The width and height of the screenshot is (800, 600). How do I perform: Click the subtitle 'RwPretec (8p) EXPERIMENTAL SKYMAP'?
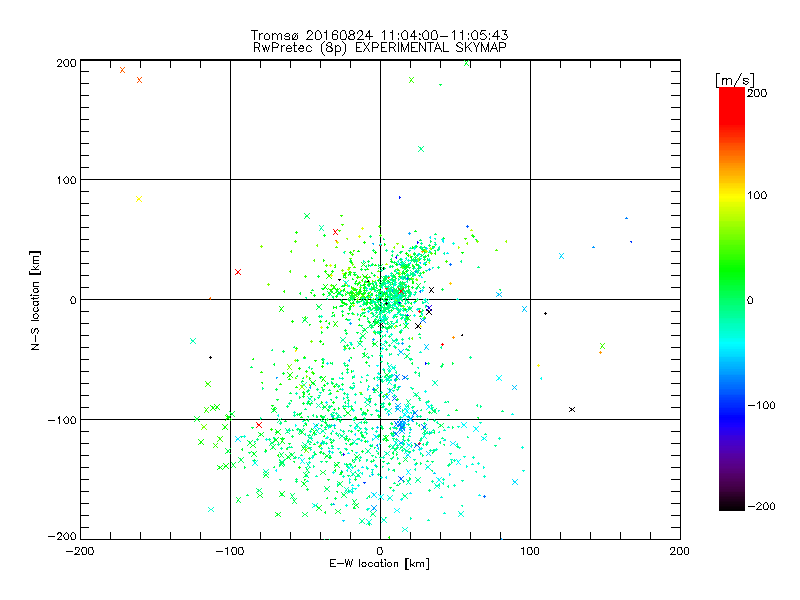(380, 47)
